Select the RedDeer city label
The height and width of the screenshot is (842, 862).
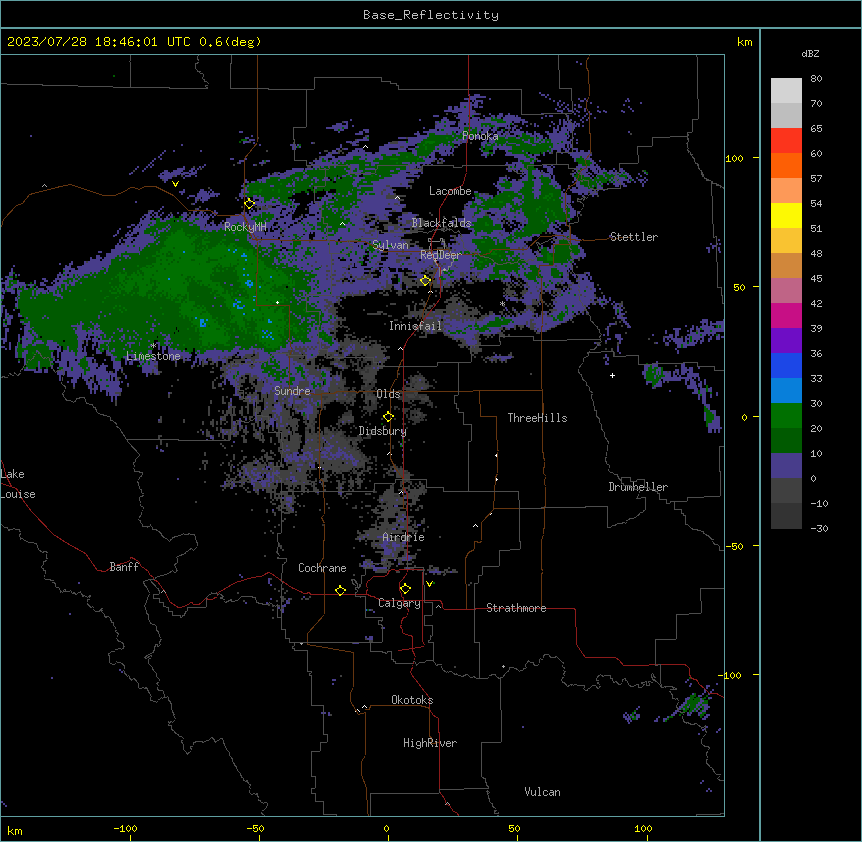point(440,255)
